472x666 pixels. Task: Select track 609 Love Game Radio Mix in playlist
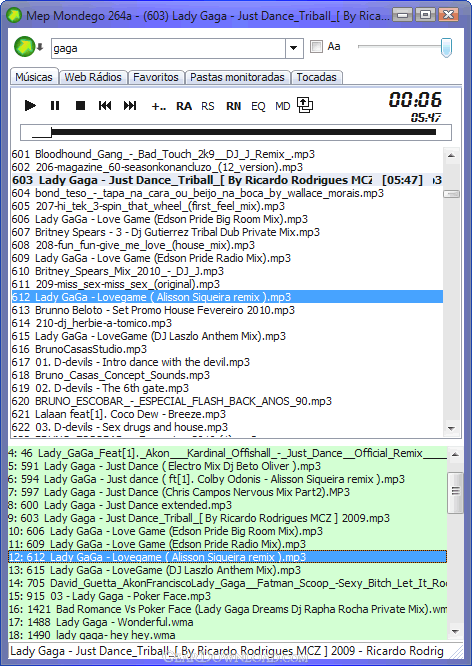pyautogui.click(x=227, y=258)
